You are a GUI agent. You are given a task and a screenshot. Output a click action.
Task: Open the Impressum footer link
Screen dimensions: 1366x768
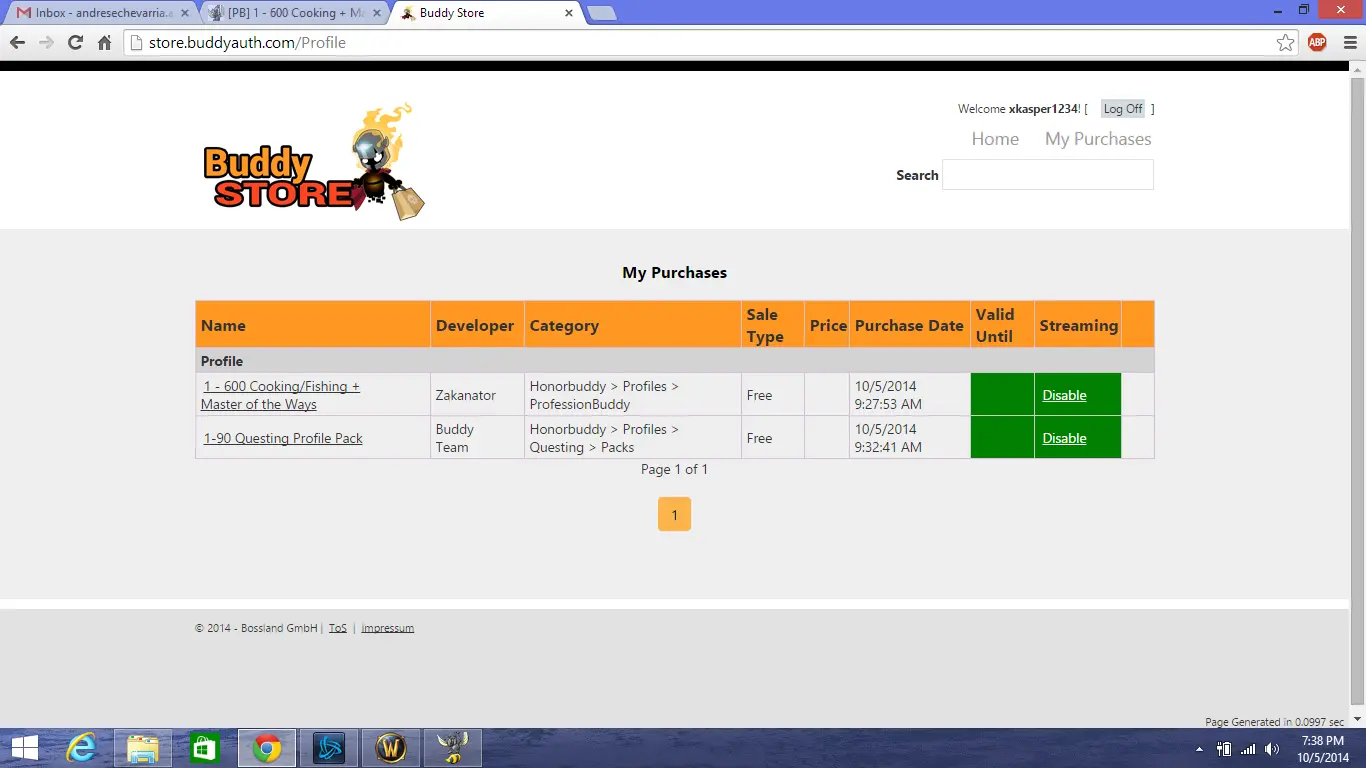point(388,628)
